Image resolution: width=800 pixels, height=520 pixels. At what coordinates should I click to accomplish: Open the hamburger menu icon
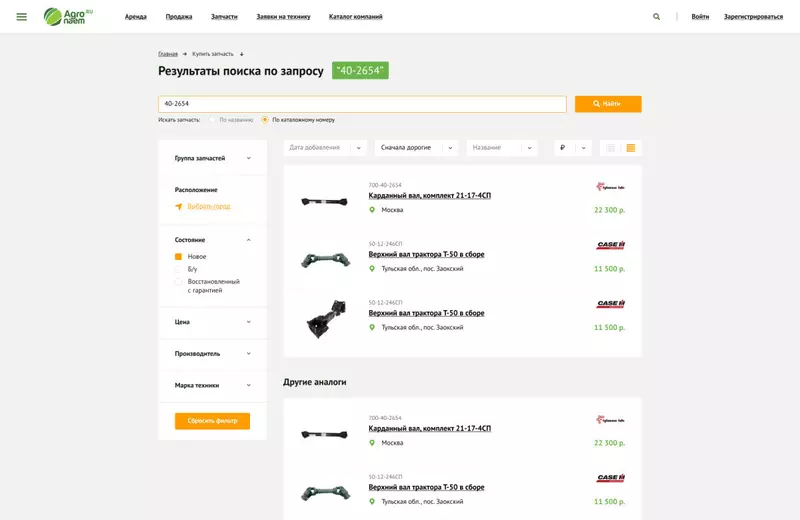[22, 17]
